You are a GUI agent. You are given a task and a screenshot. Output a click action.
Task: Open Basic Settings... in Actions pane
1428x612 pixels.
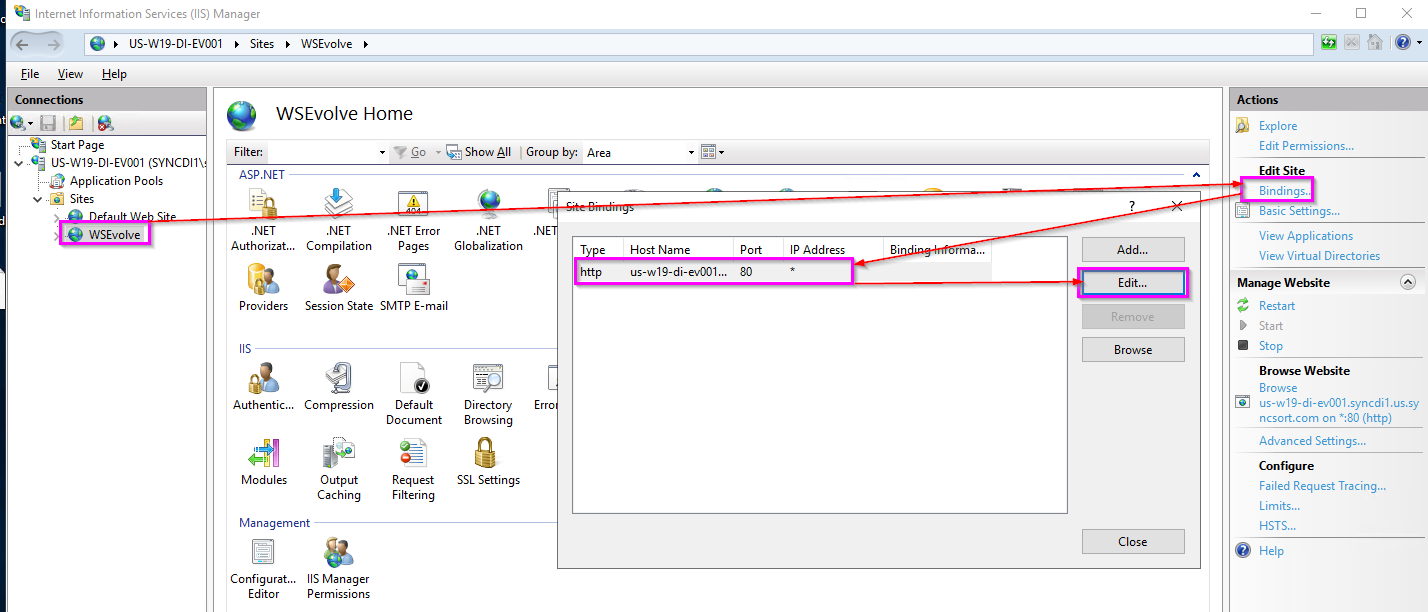[1299, 211]
